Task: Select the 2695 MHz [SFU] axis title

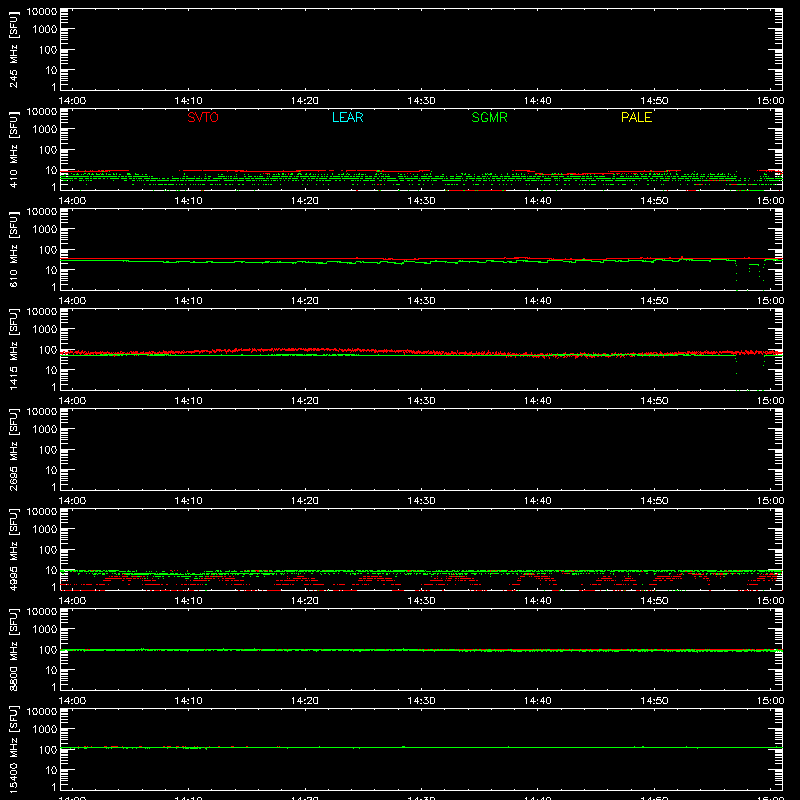Action: coord(13,449)
